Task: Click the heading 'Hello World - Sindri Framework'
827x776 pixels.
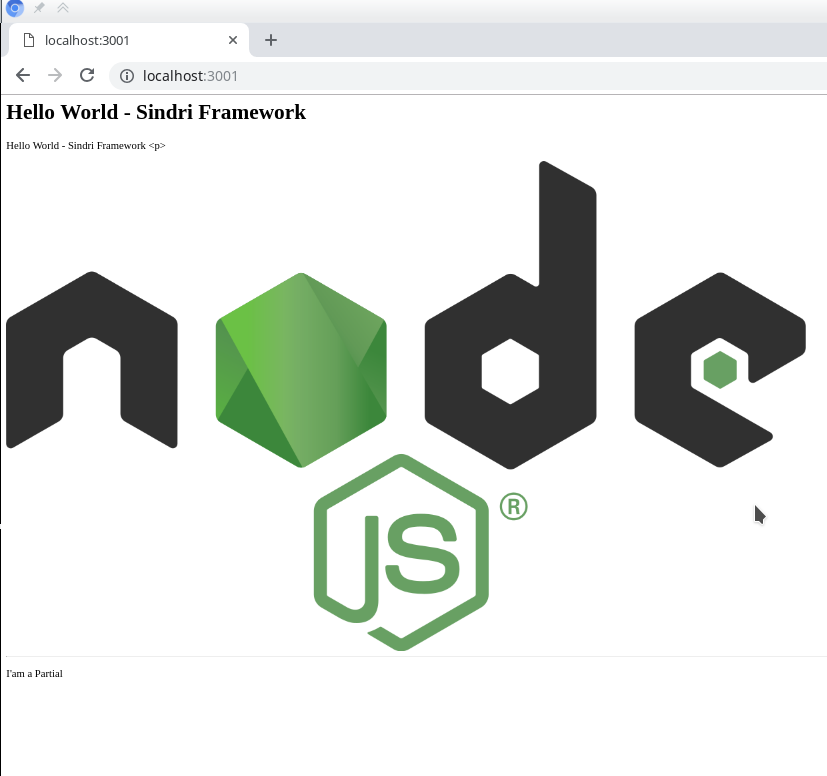Action: point(156,112)
